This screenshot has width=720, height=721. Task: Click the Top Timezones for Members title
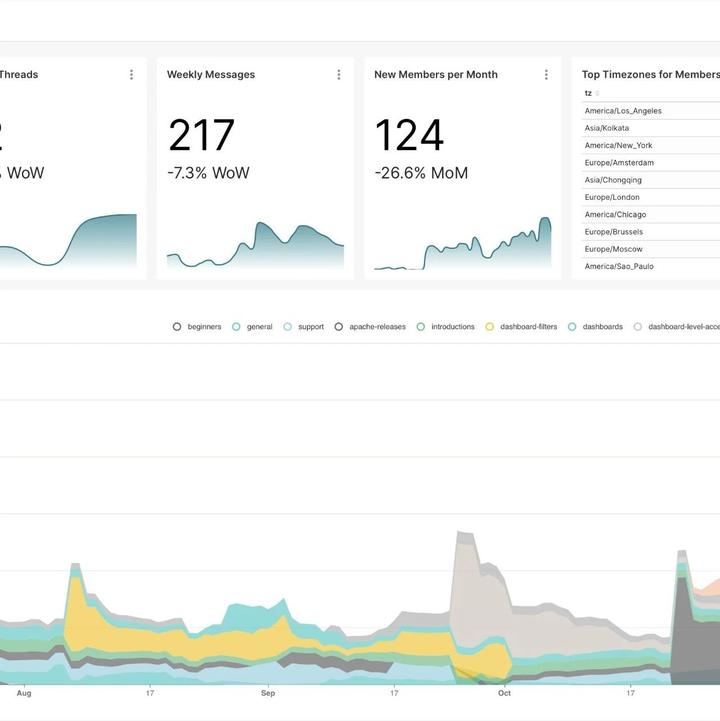(x=651, y=74)
